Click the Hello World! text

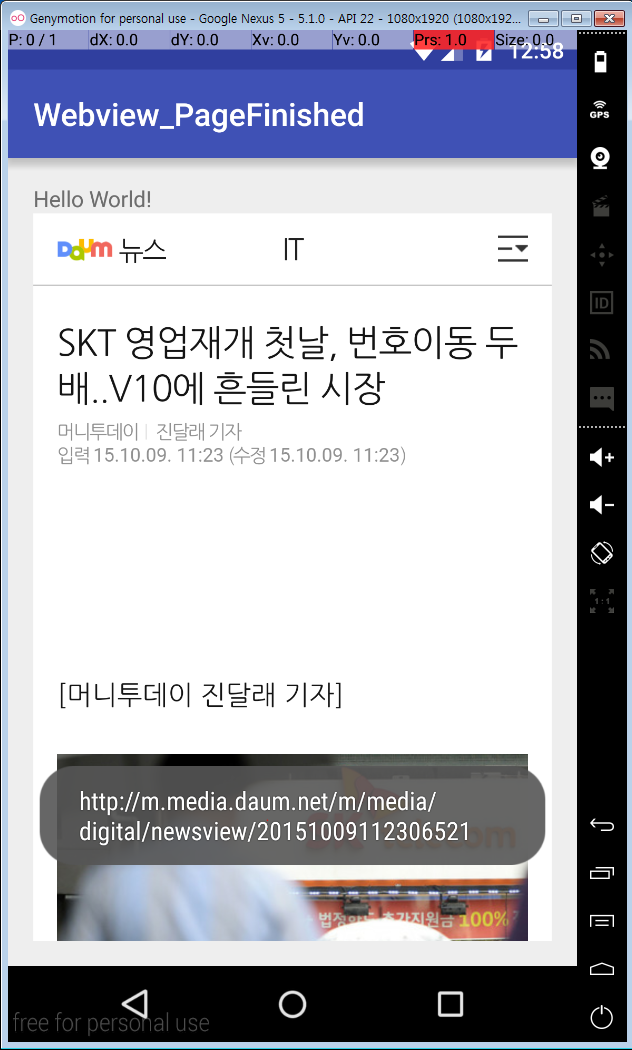click(92, 199)
